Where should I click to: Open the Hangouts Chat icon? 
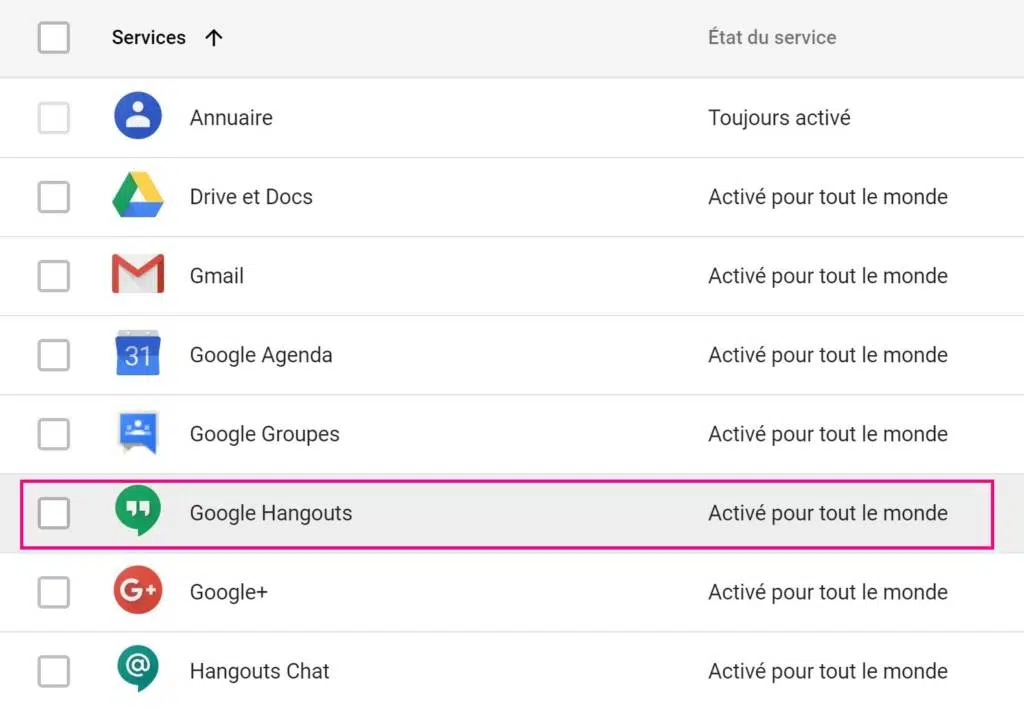(x=138, y=669)
